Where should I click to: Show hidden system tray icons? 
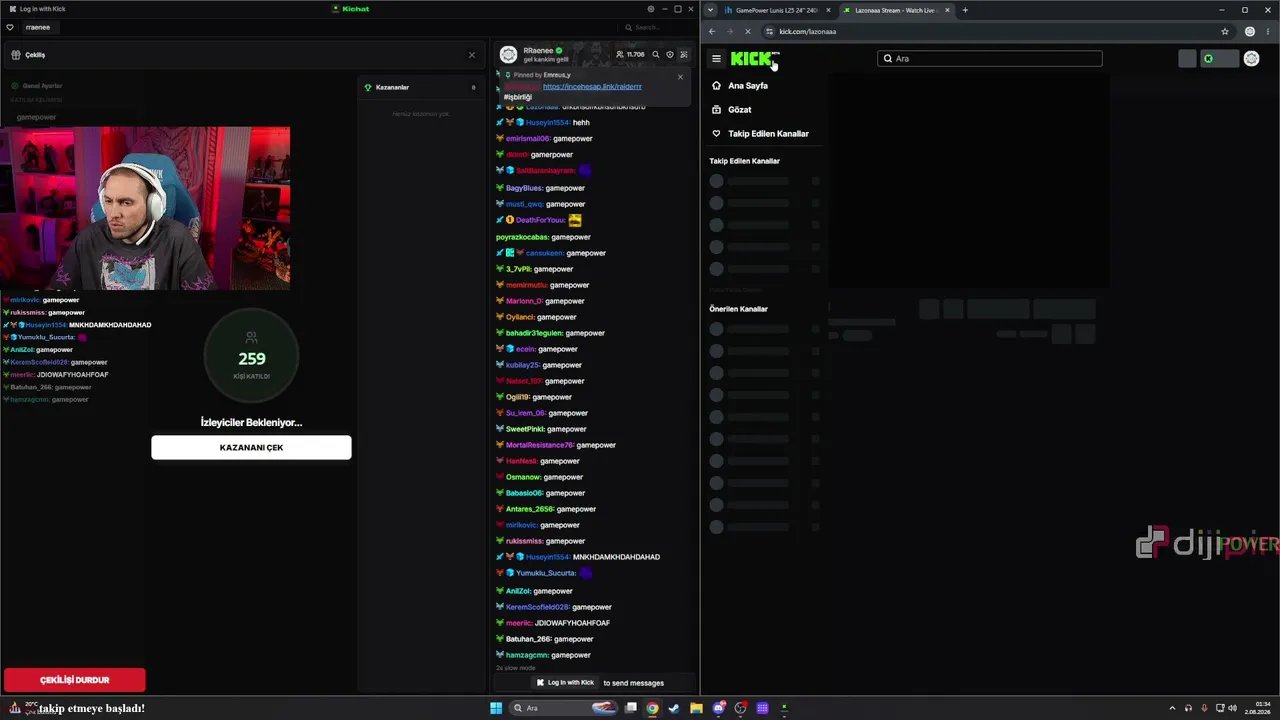point(1173,708)
